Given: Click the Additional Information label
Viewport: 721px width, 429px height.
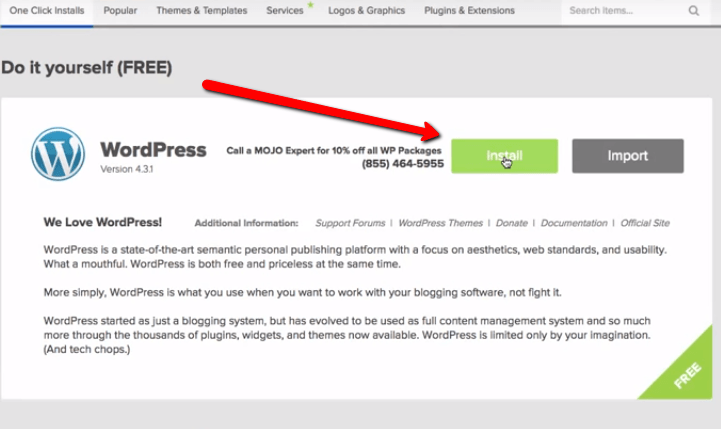Looking at the screenshot, I should [246, 223].
